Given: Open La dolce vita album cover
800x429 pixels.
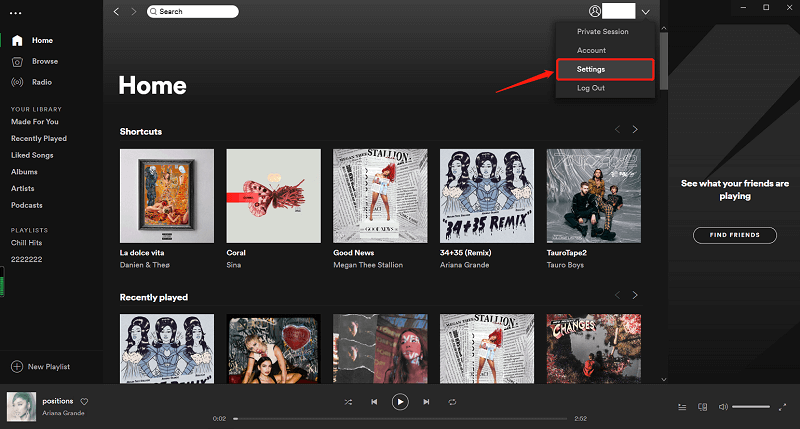Looking at the screenshot, I should 167,196.
